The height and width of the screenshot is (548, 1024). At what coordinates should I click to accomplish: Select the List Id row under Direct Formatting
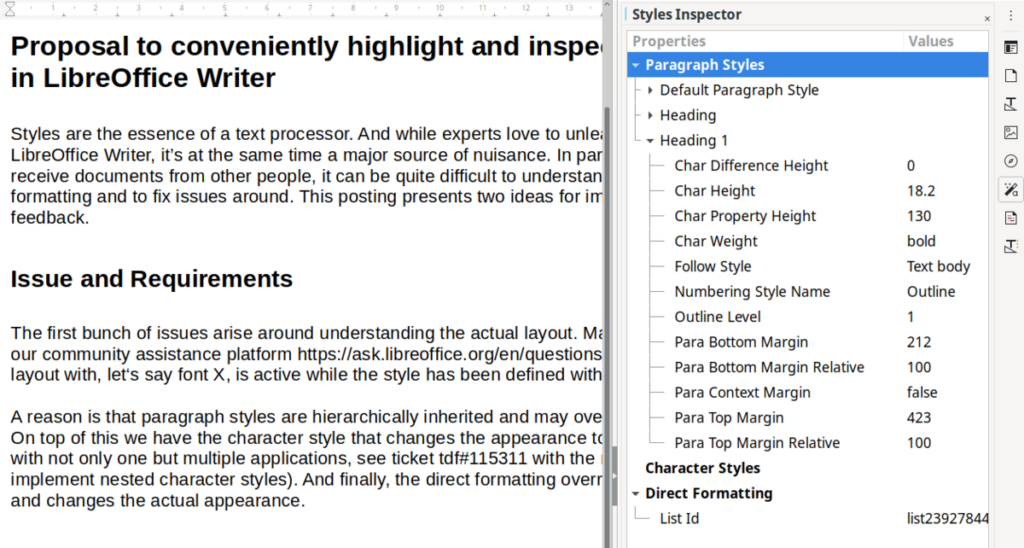pos(808,519)
